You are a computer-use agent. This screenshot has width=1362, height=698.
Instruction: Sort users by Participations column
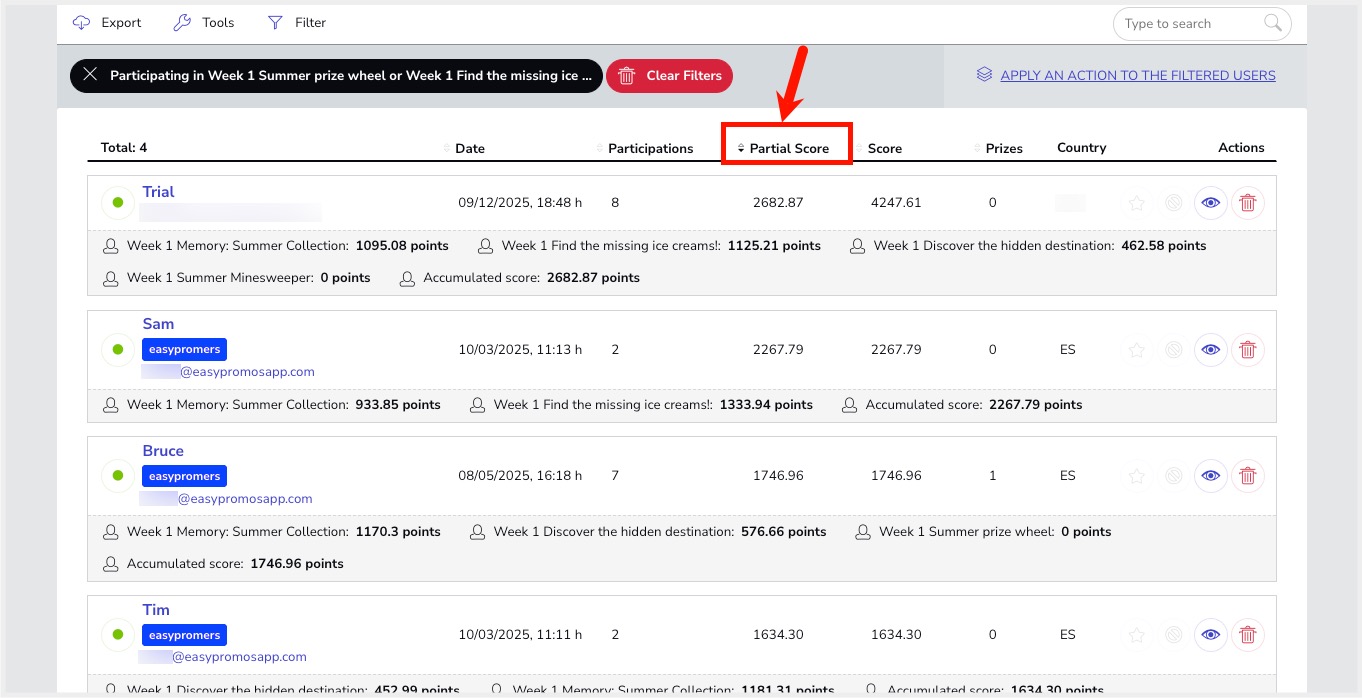coord(649,148)
